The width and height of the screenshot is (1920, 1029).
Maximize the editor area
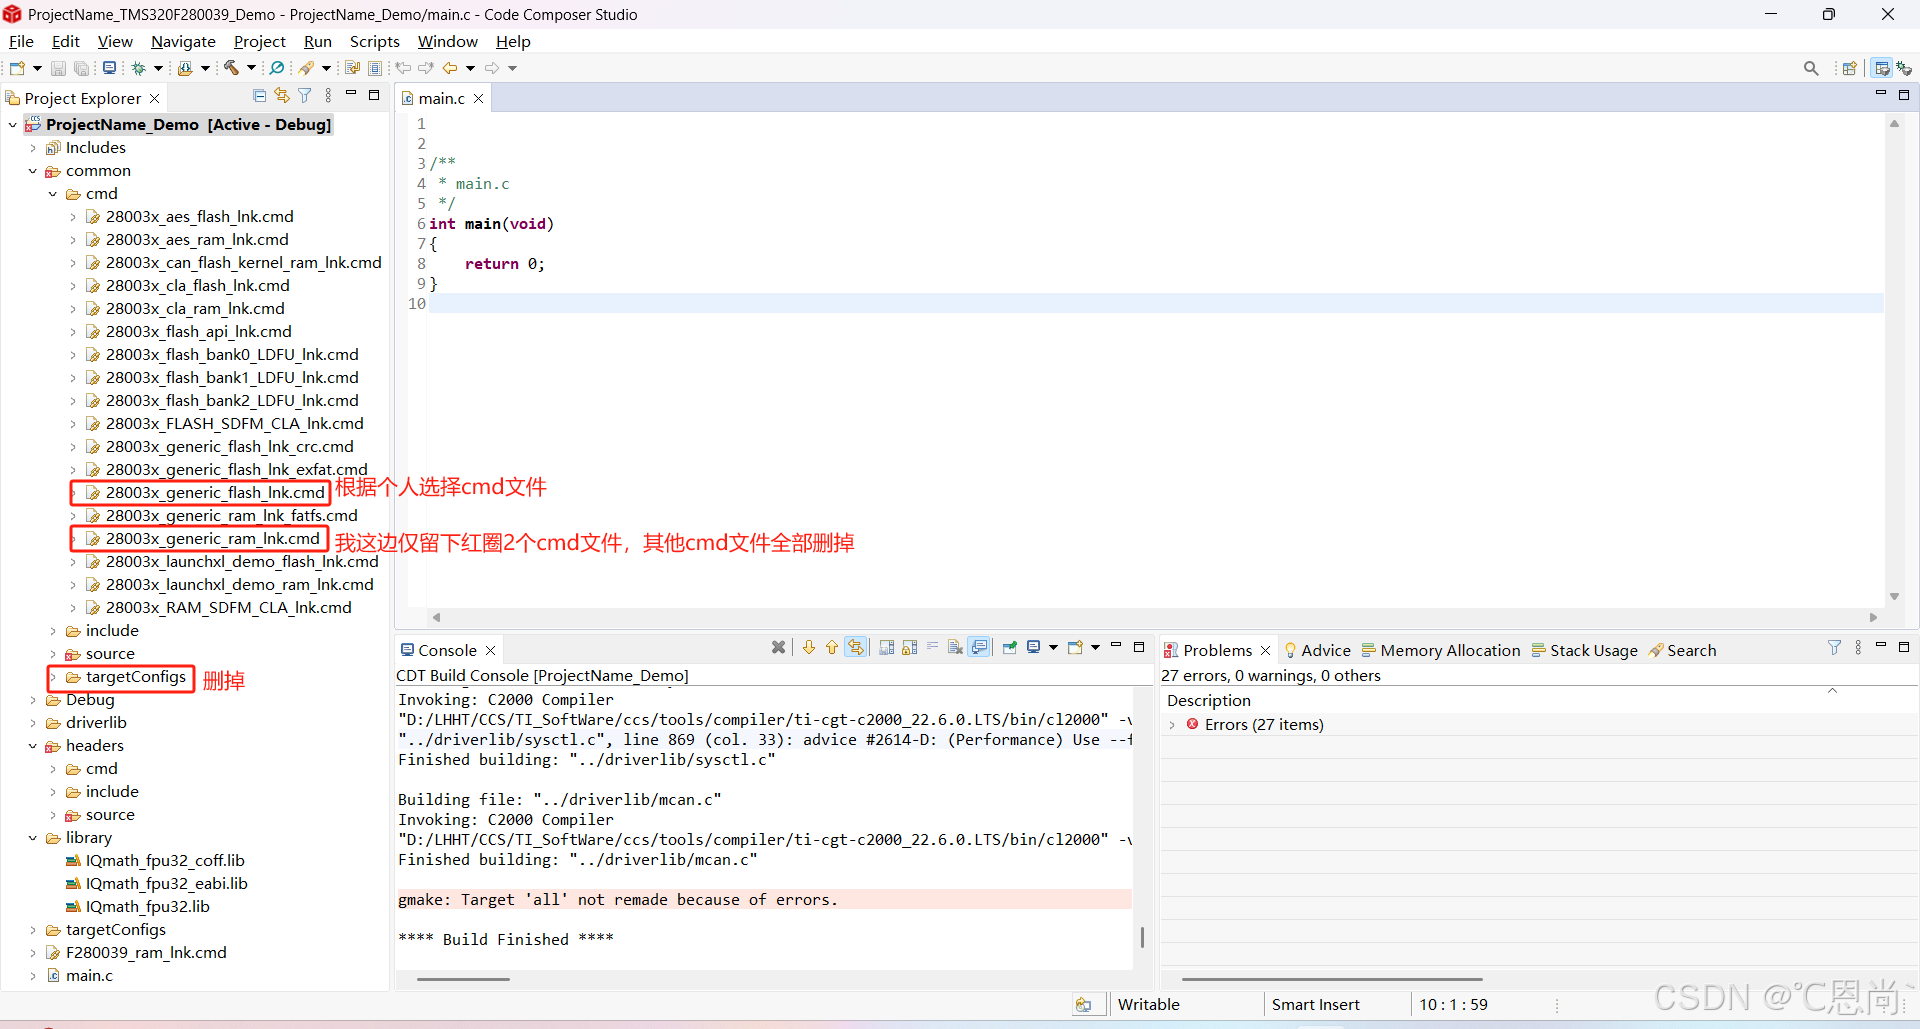(x=1904, y=94)
